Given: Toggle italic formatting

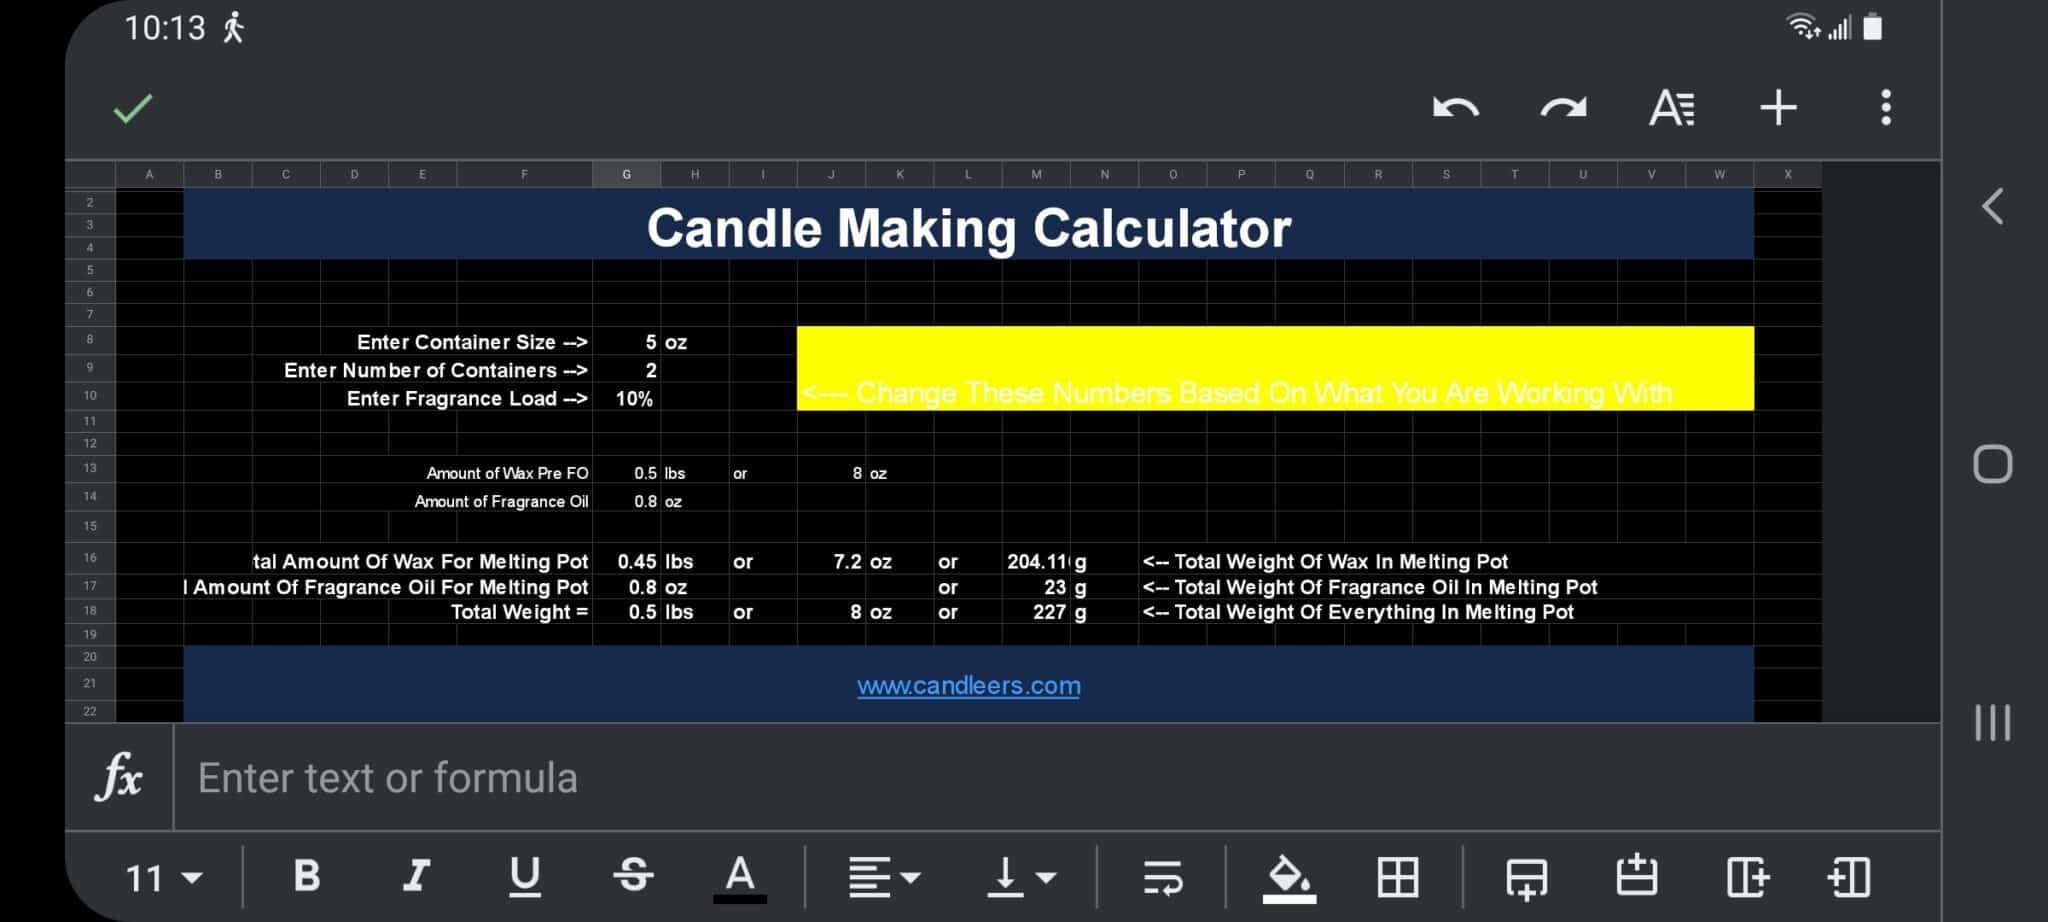Looking at the screenshot, I should point(416,877).
